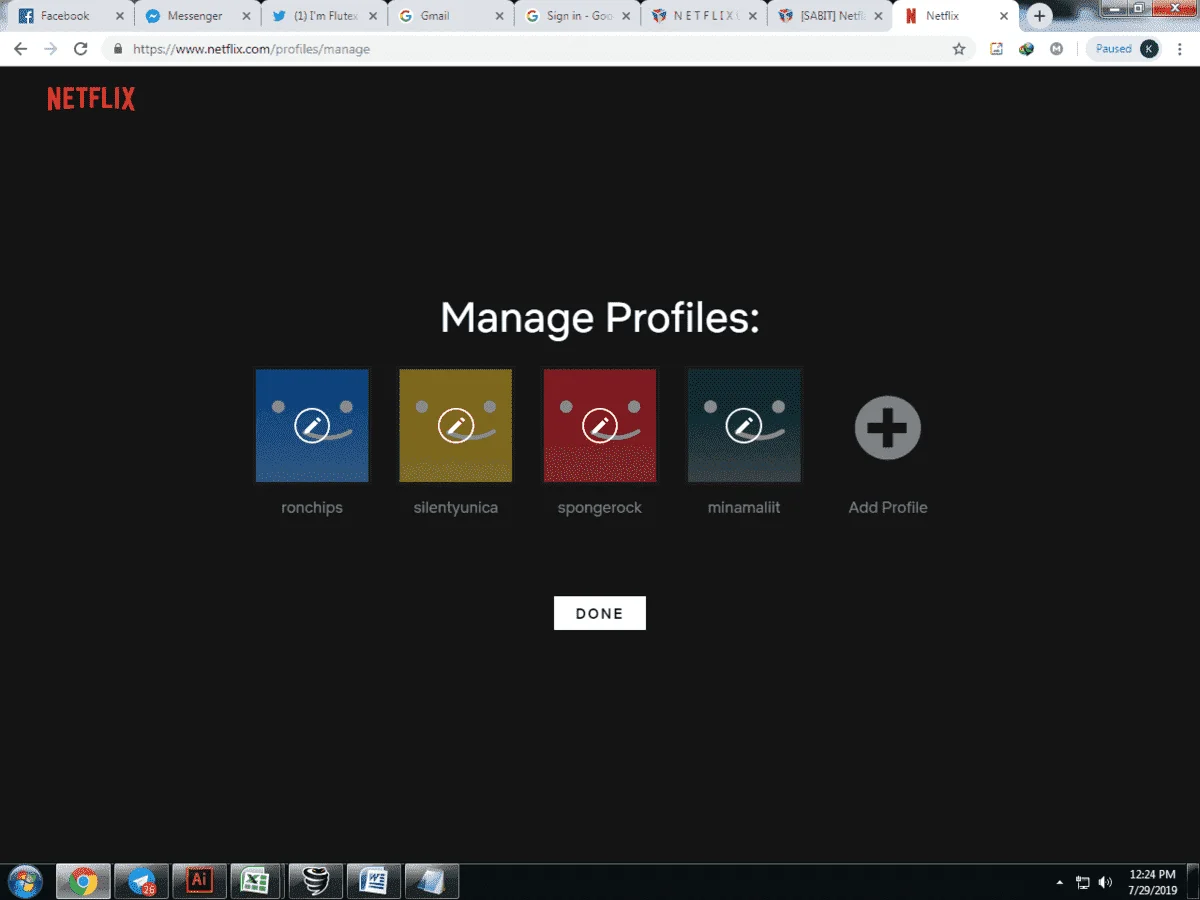Open a new browser tab

pyautogui.click(x=1040, y=16)
